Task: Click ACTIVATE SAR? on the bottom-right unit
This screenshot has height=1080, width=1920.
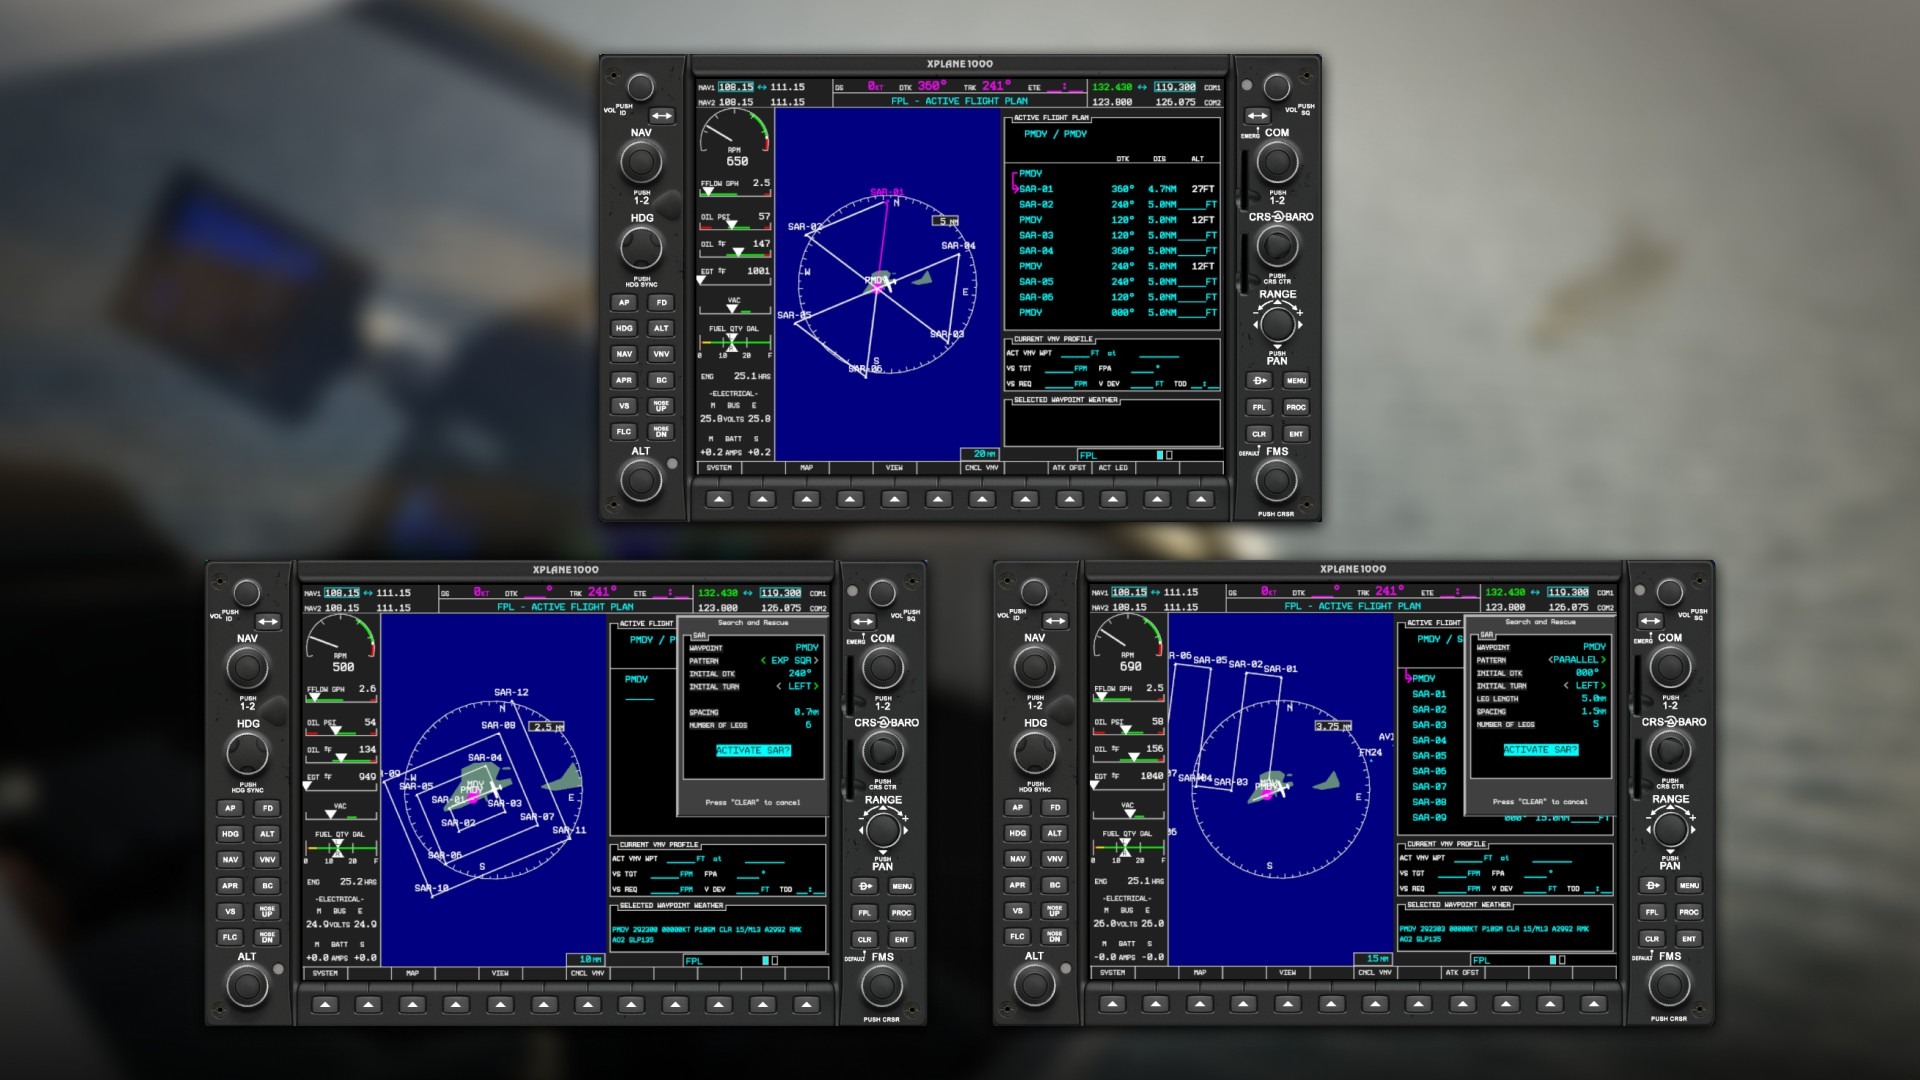Action: (x=1541, y=750)
